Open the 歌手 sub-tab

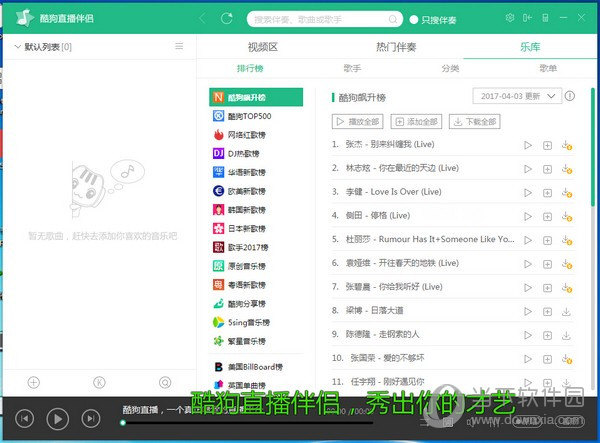pyautogui.click(x=352, y=68)
